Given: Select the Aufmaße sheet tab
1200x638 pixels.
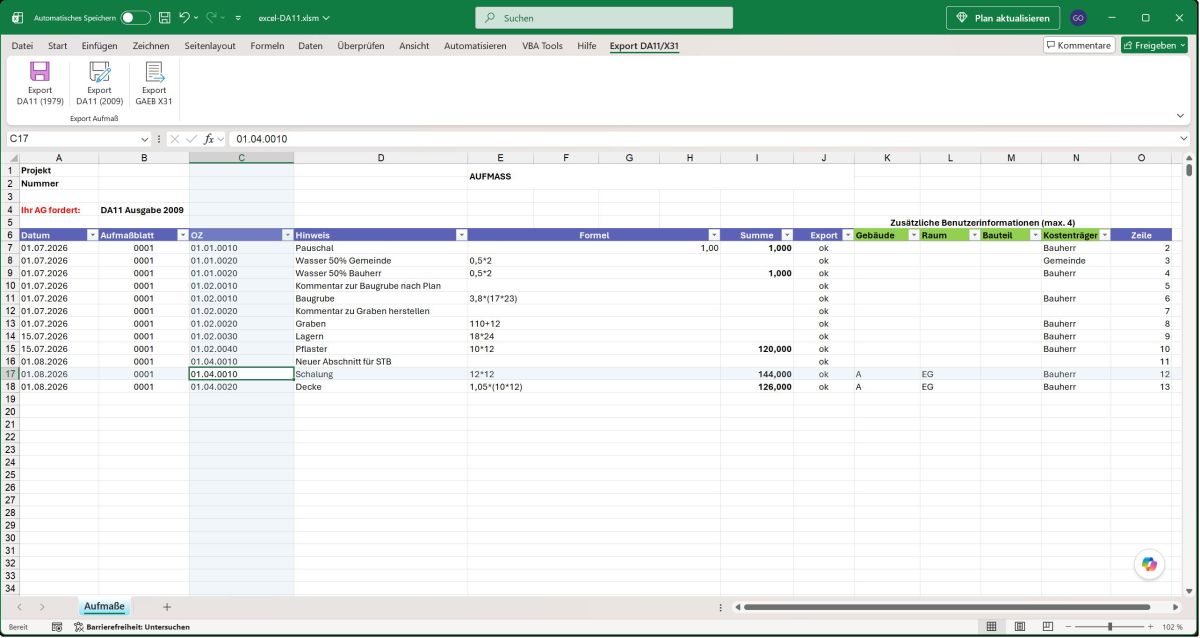Looking at the screenshot, I should click(x=104, y=607).
